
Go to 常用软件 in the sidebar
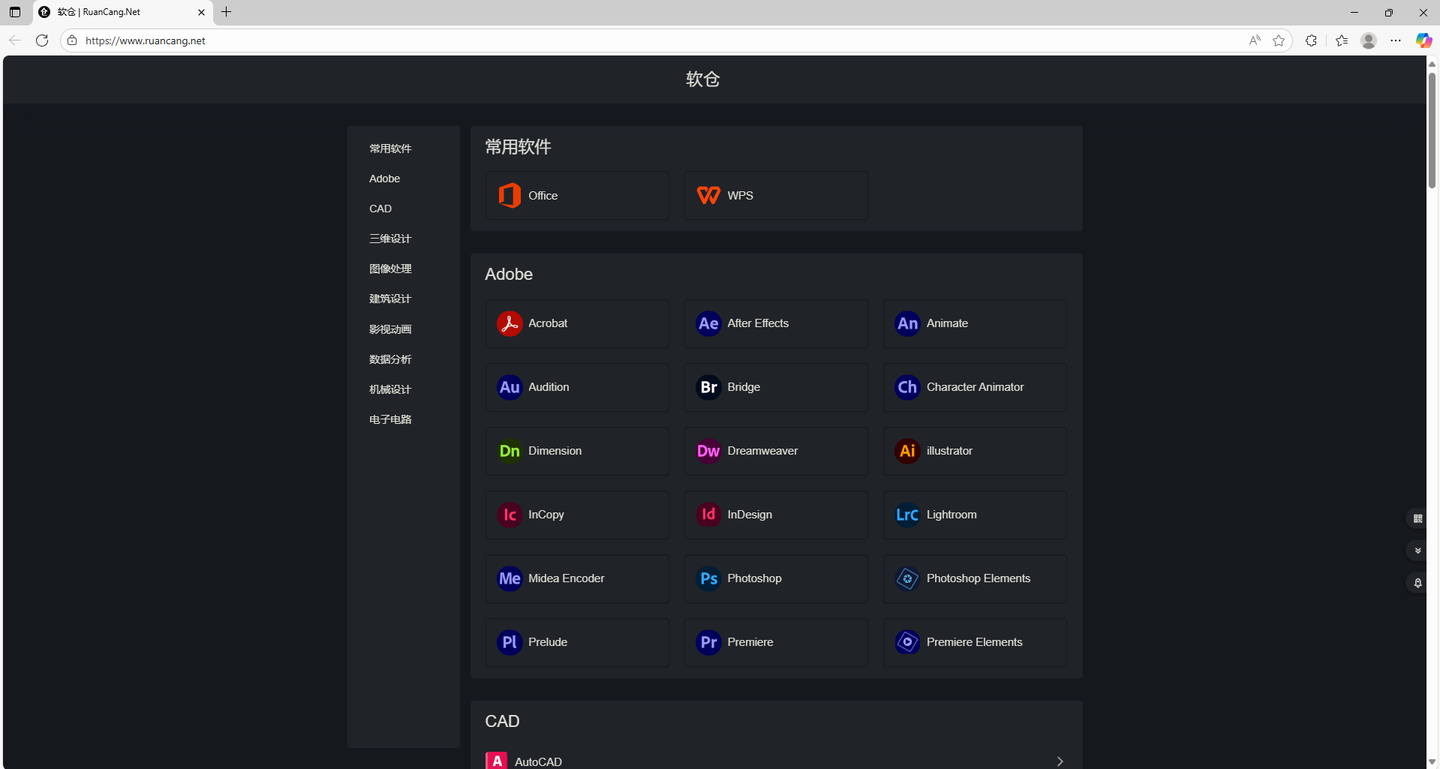click(390, 149)
